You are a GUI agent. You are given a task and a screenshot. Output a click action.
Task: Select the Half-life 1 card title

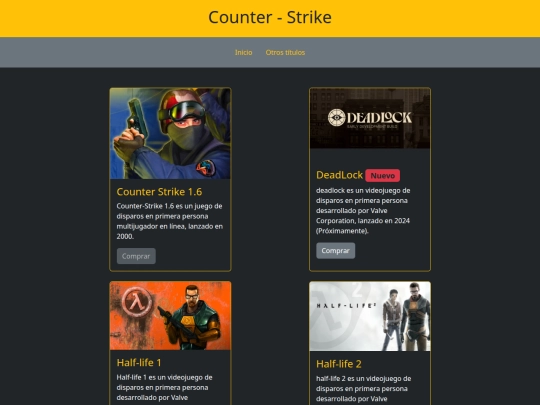click(139, 363)
